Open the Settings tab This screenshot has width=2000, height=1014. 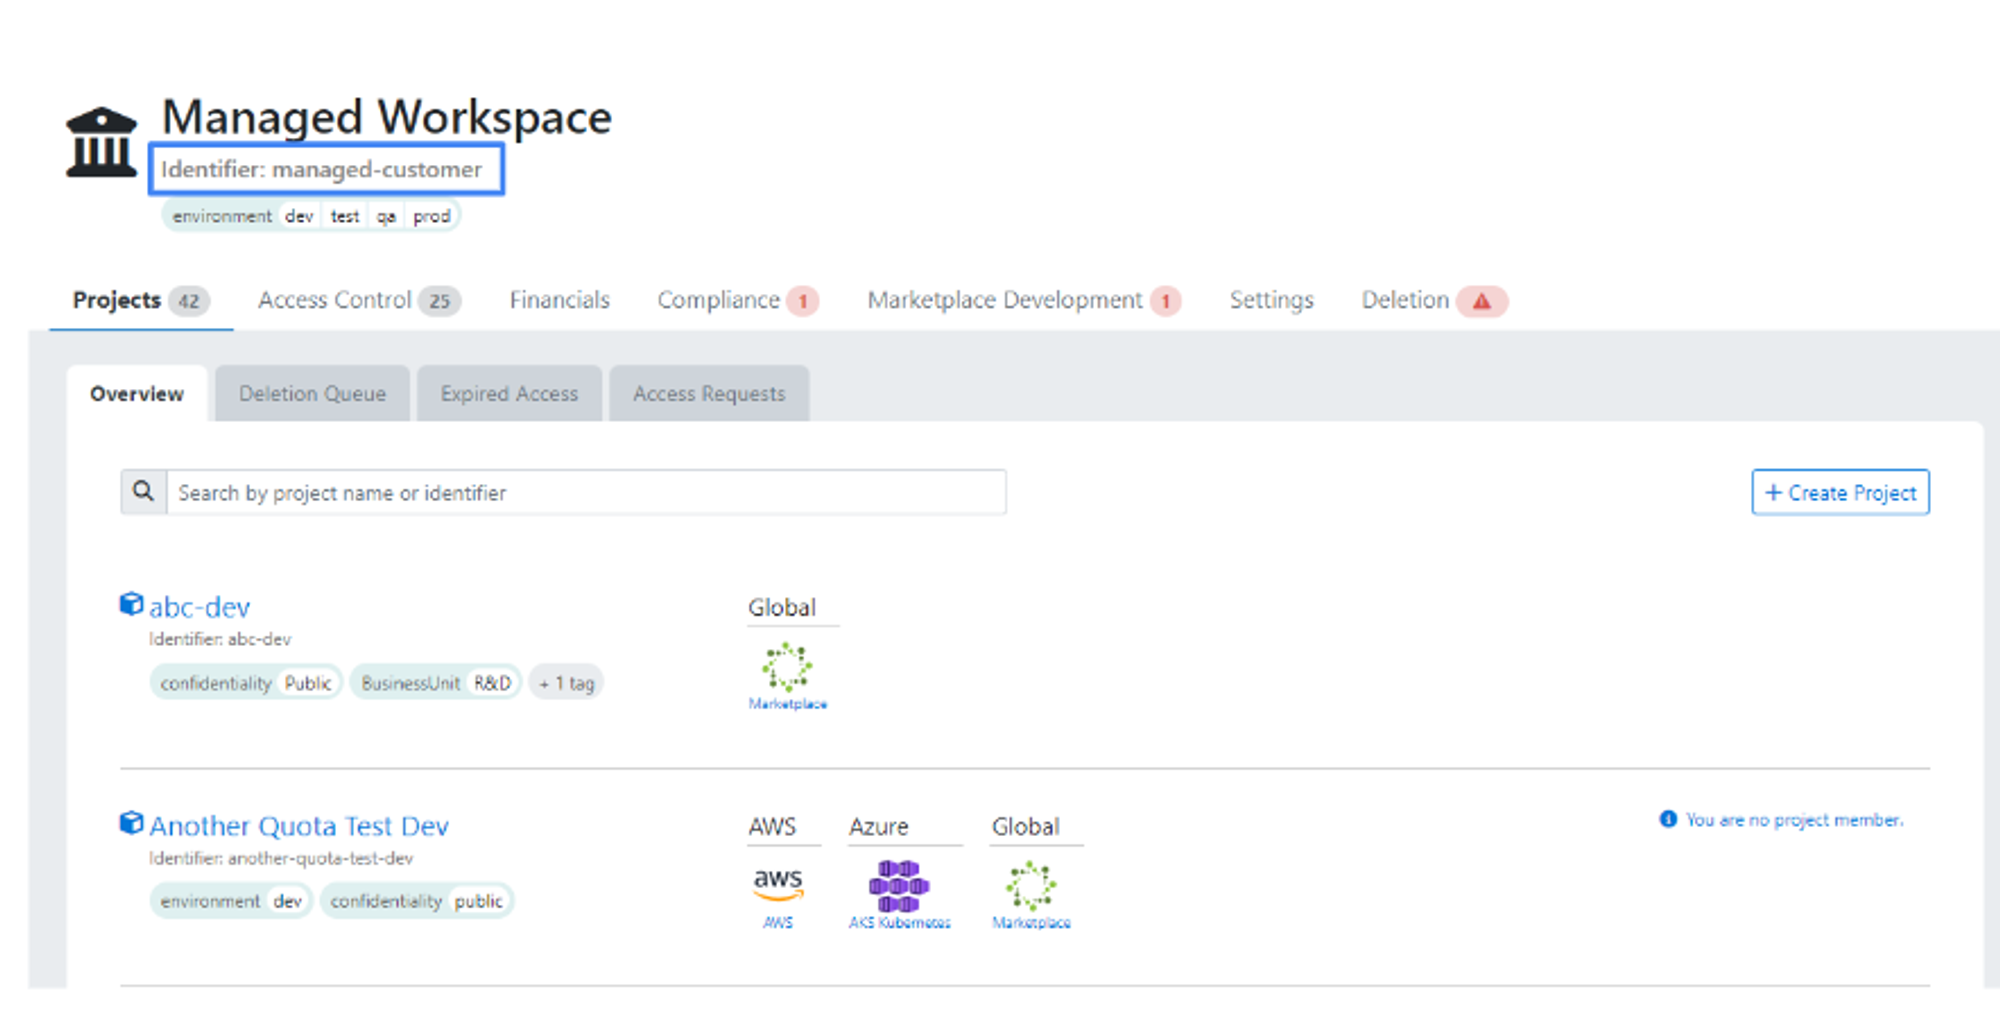(1271, 300)
